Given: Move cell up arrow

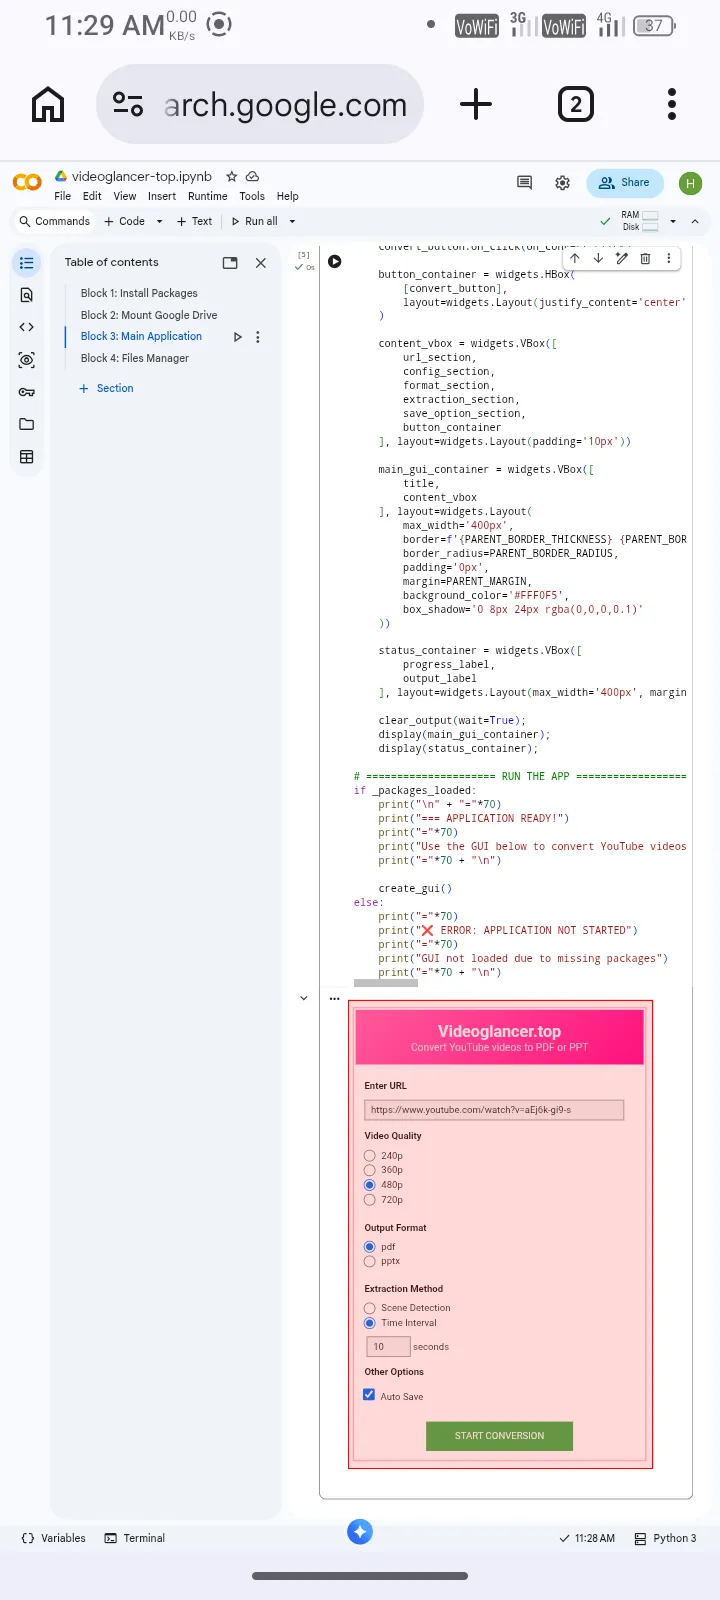Looking at the screenshot, I should [575, 258].
